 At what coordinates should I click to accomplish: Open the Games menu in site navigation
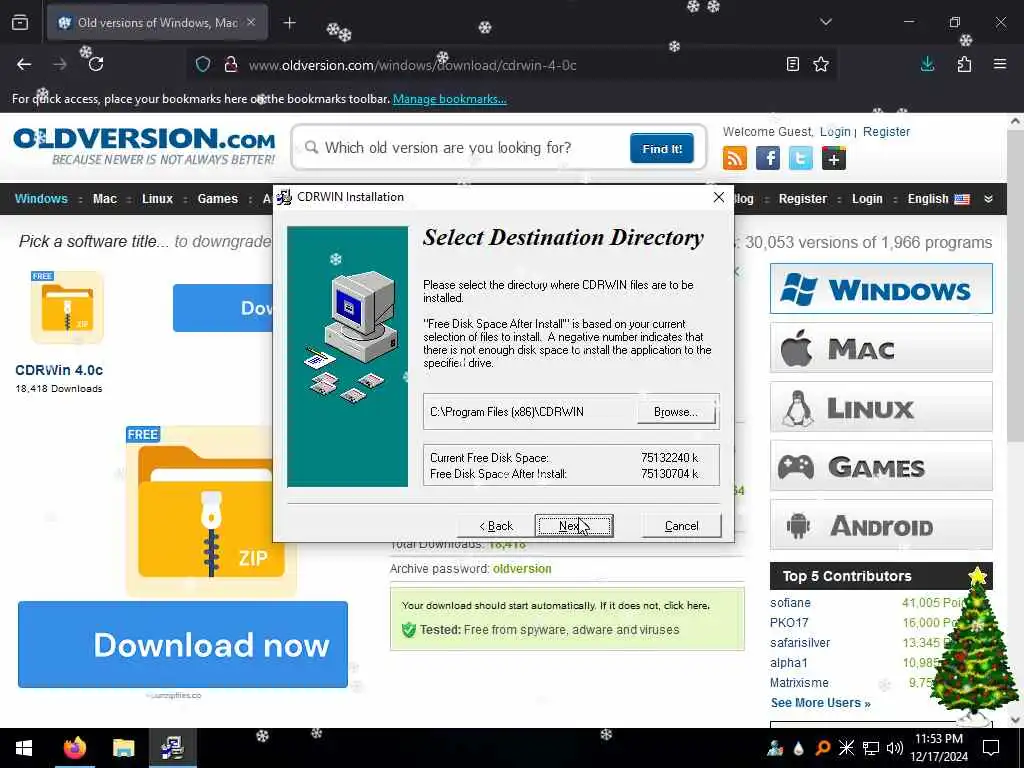(x=217, y=199)
